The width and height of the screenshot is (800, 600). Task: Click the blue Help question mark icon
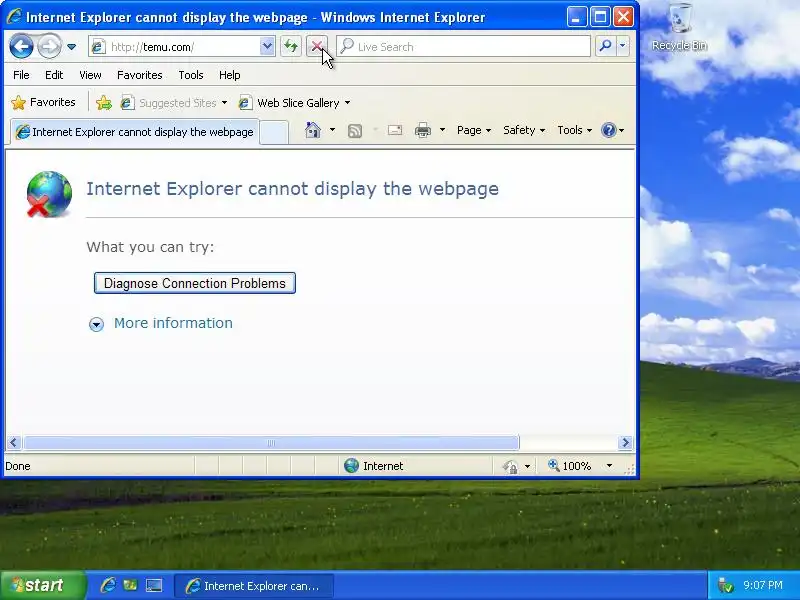coord(609,131)
